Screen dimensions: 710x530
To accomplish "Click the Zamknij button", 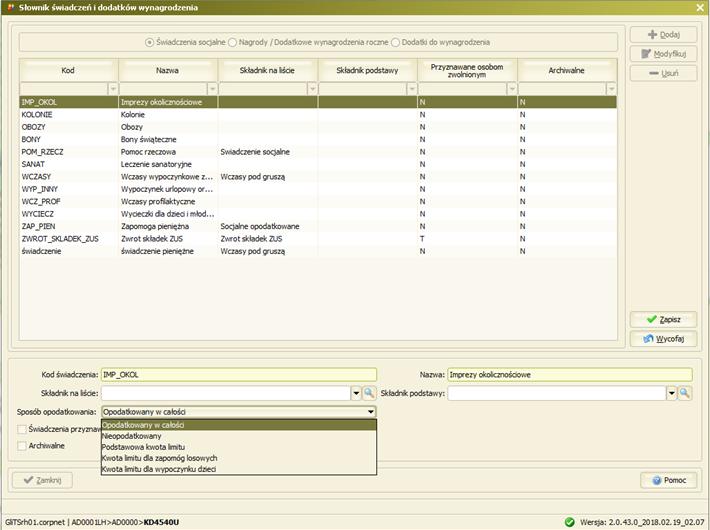I will point(43,480).
